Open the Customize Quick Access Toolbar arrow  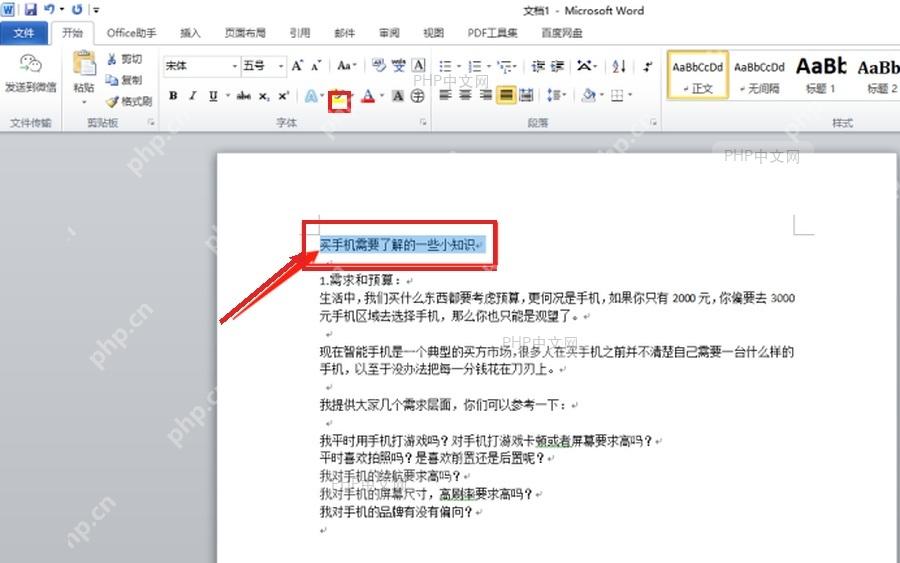point(96,10)
